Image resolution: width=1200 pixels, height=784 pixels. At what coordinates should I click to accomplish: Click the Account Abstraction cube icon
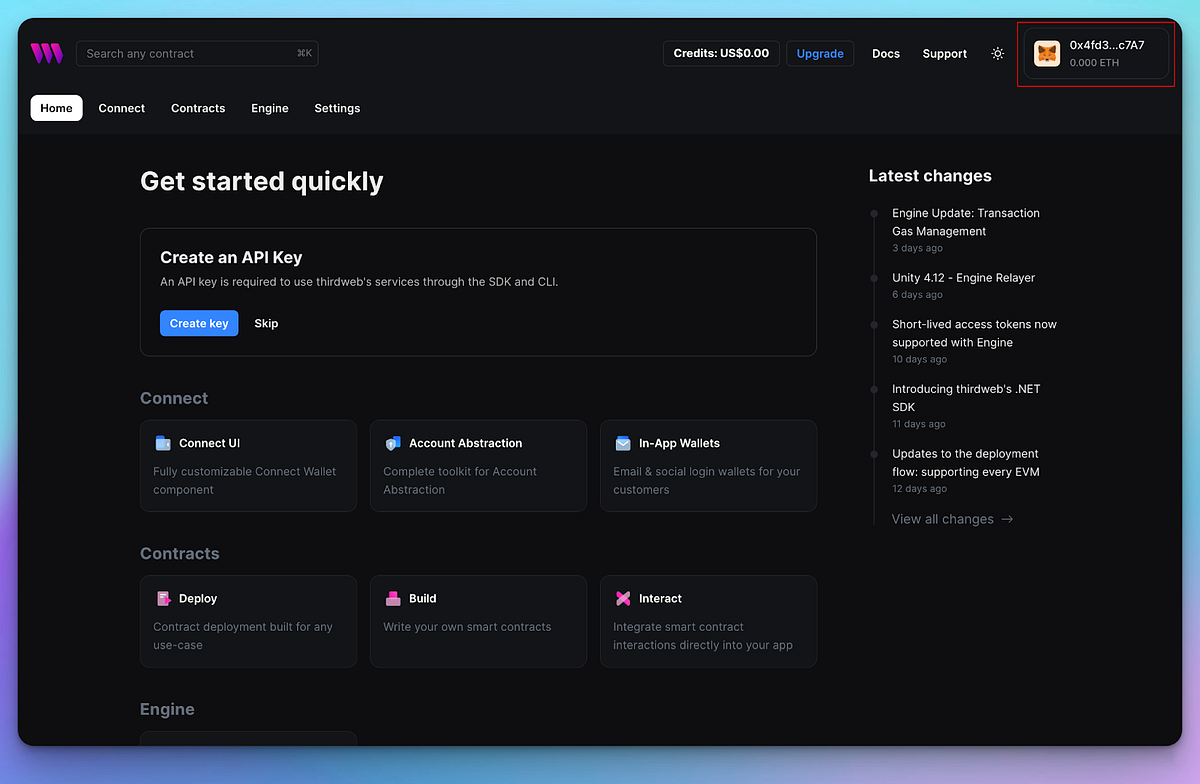[394, 443]
